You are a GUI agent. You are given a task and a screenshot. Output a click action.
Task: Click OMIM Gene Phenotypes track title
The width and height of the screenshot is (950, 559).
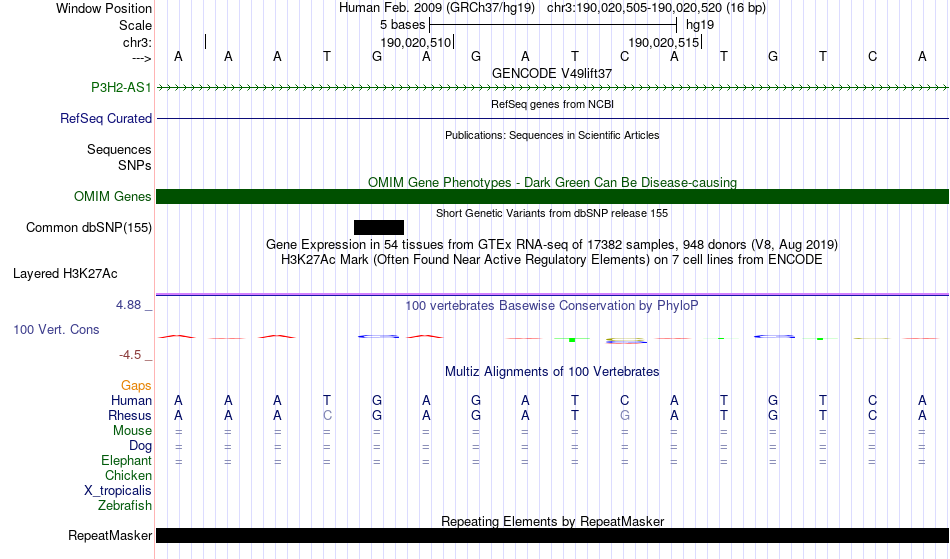click(553, 182)
